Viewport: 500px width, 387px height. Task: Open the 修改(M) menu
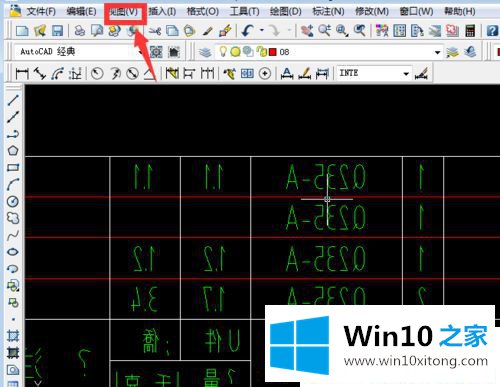click(372, 11)
